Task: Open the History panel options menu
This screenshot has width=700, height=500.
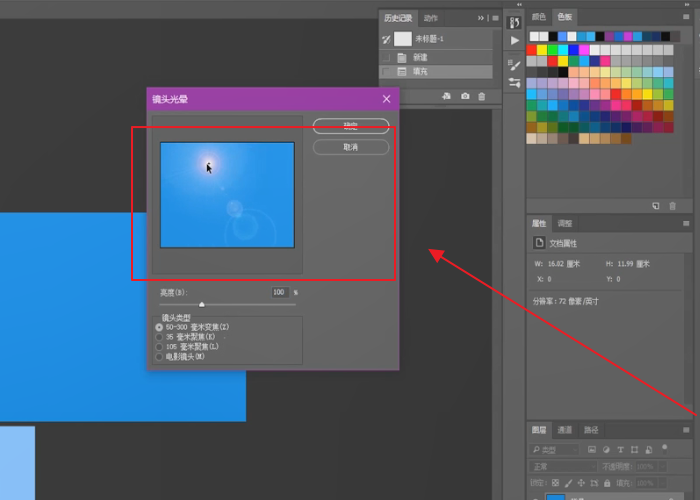Action: (x=496, y=18)
